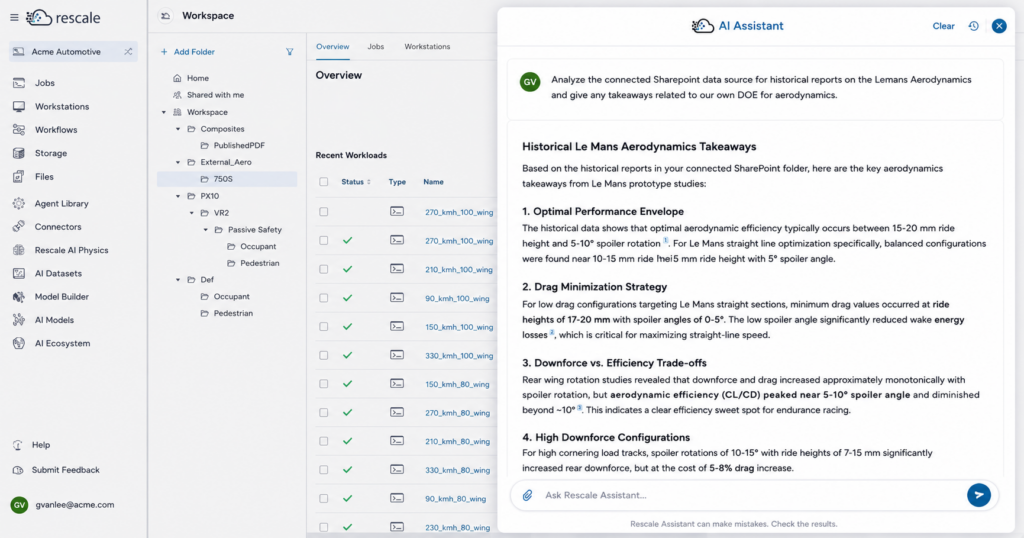Check the box for 210_kmh_100_wing
This screenshot has height=538, width=1024.
coord(324,269)
